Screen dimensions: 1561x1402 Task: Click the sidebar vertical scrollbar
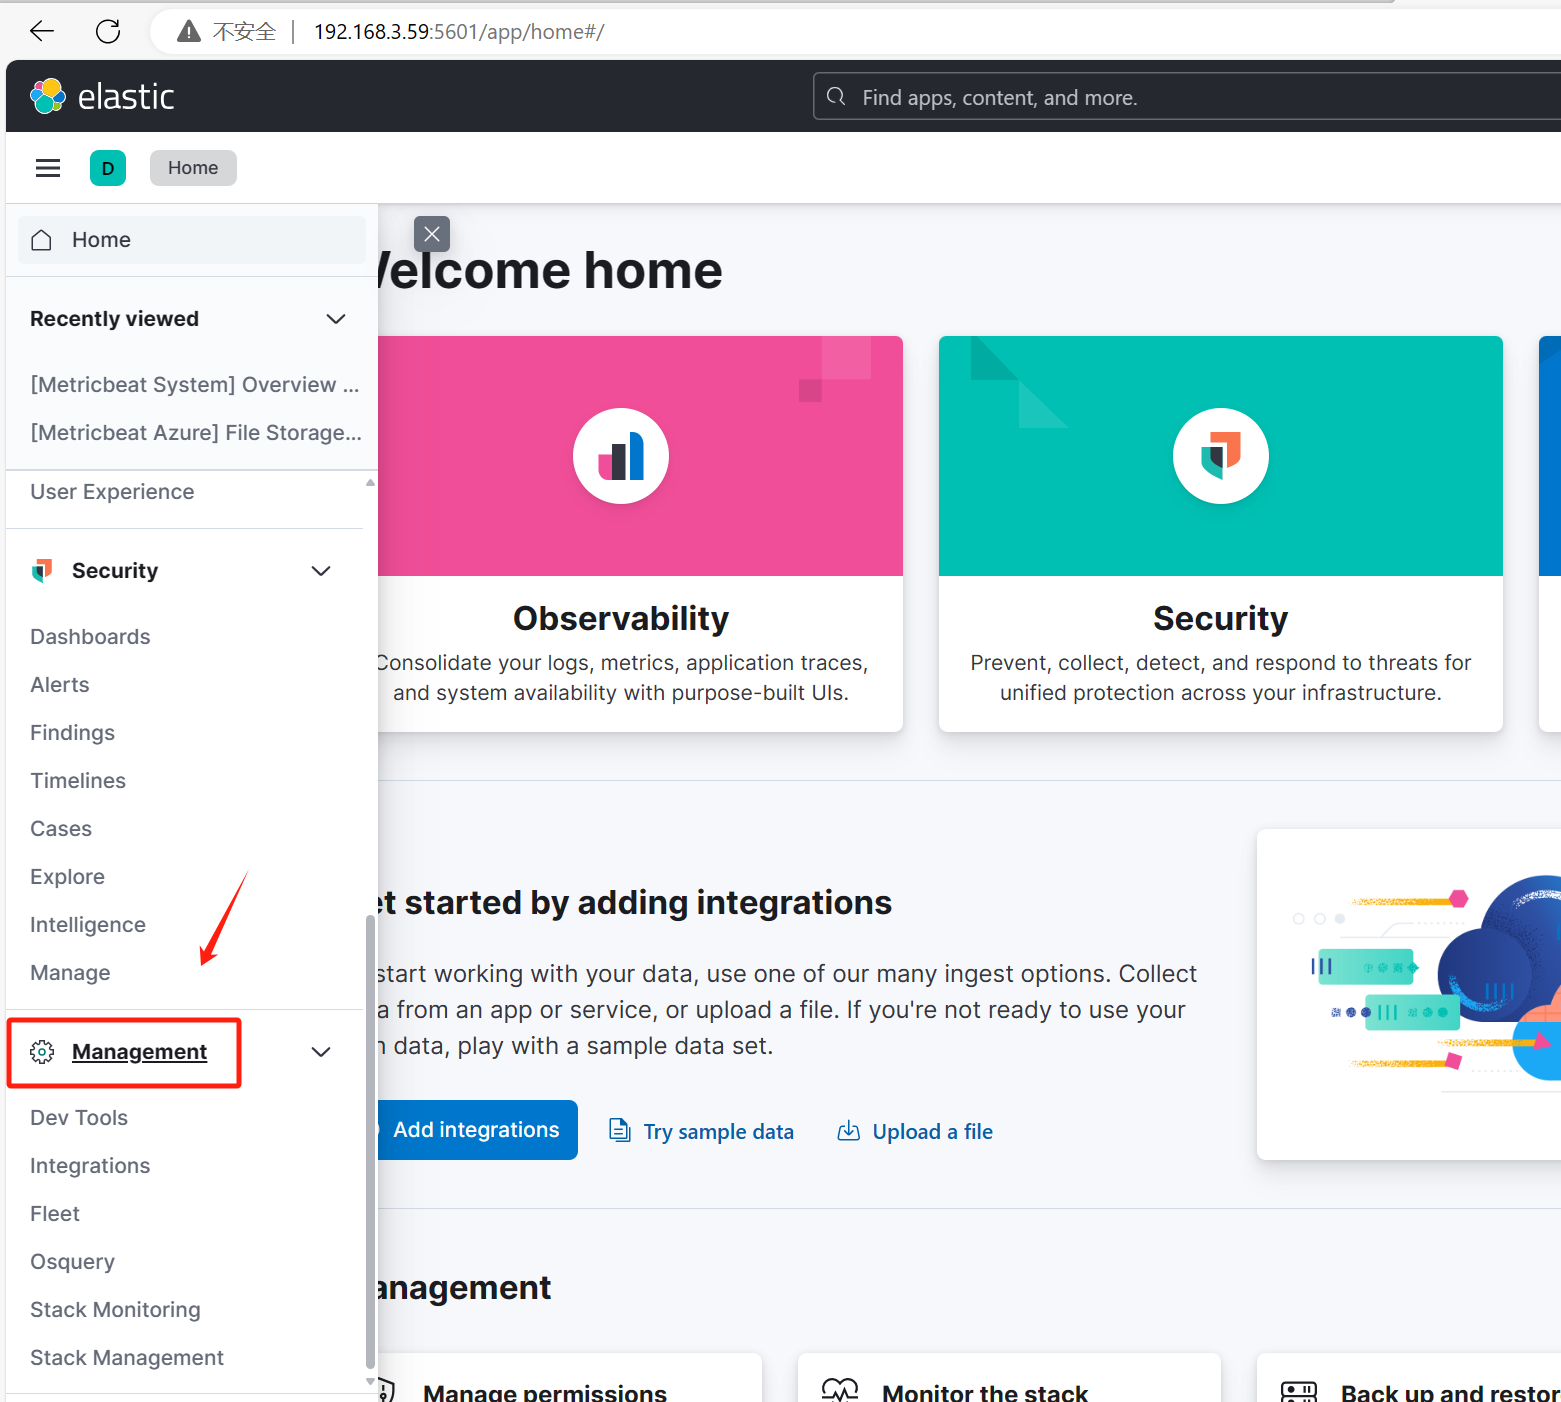[370, 1143]
